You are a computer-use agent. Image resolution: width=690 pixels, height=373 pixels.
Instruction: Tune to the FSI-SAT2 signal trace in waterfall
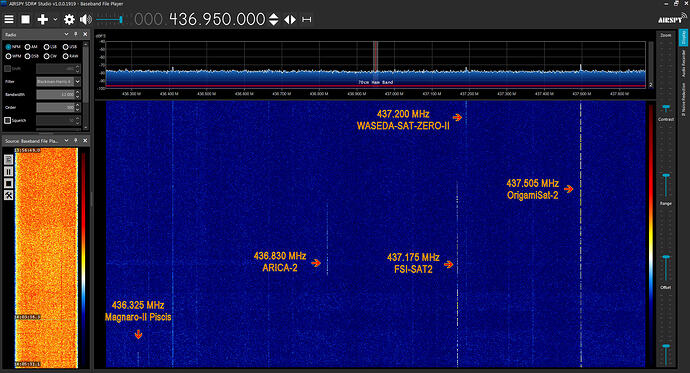click(457, 274)
